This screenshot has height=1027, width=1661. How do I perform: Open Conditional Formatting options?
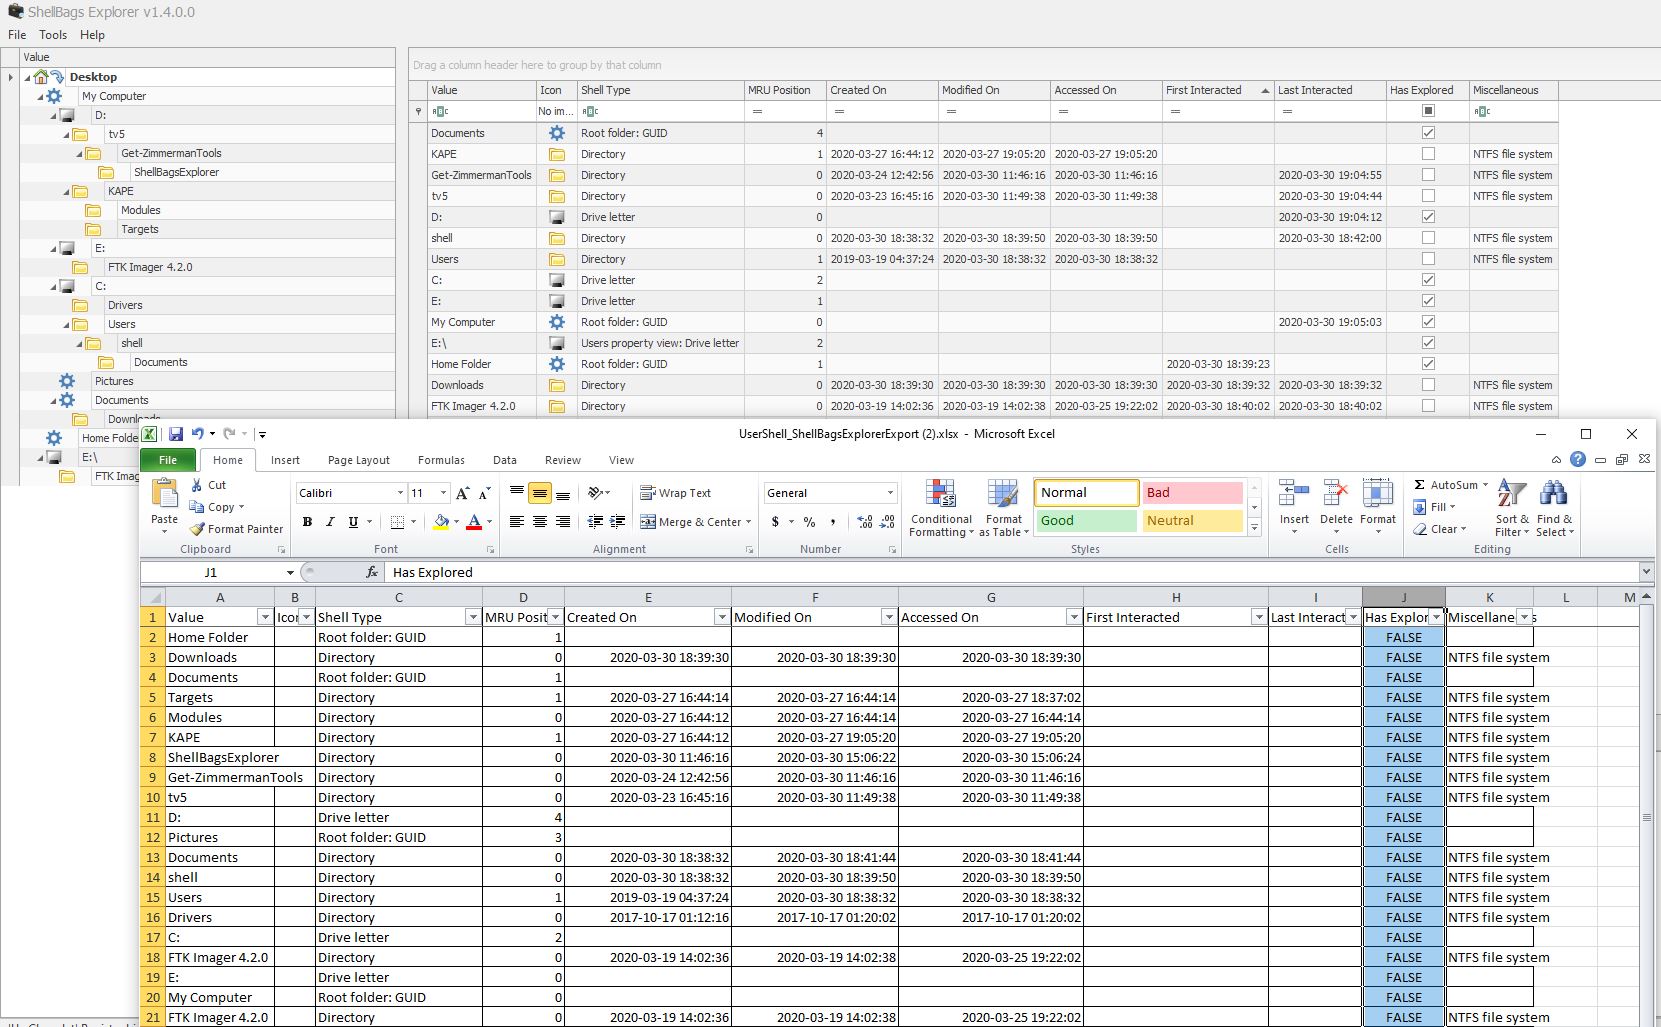(x=940, y=507)
